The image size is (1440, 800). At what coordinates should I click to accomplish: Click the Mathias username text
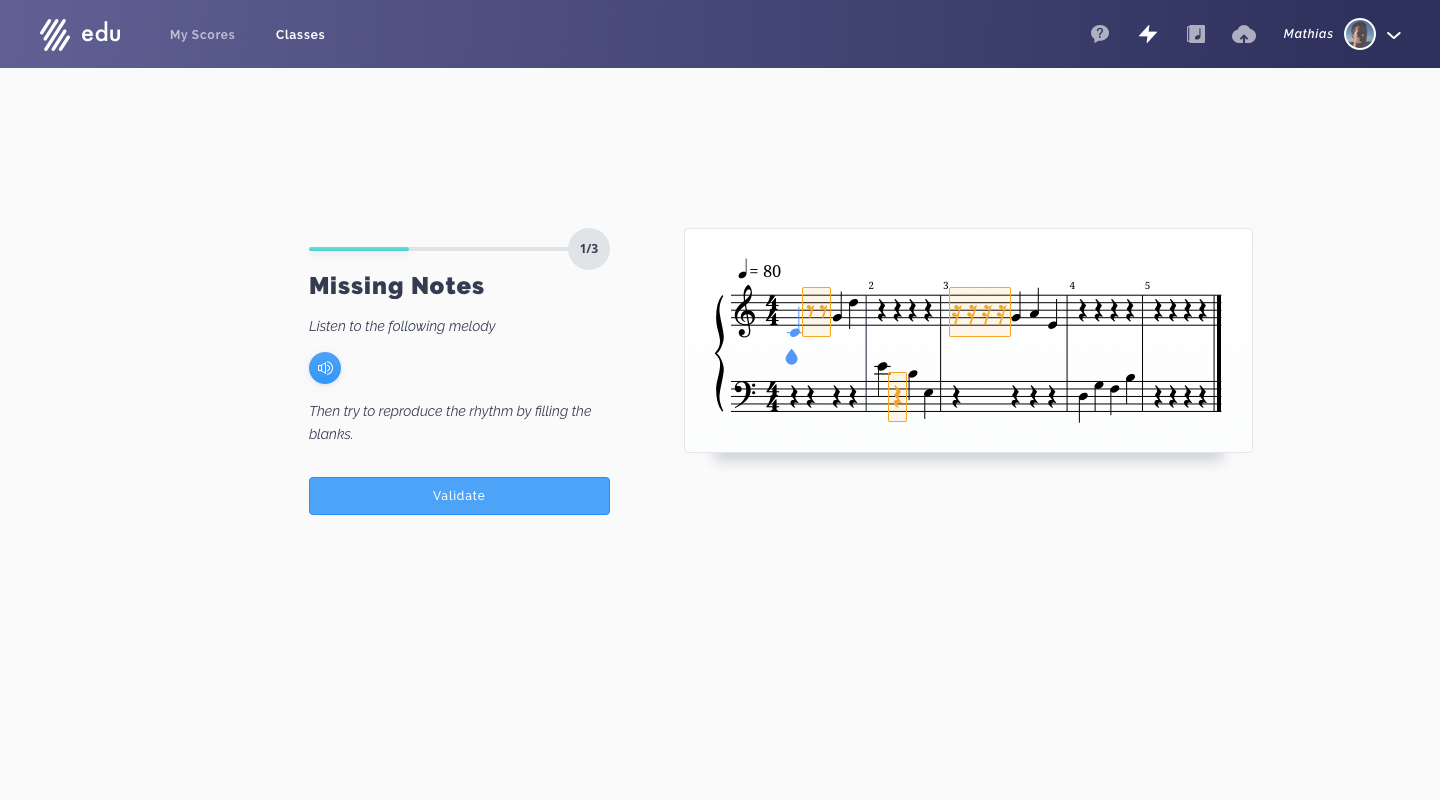(x=1308, y=34)
